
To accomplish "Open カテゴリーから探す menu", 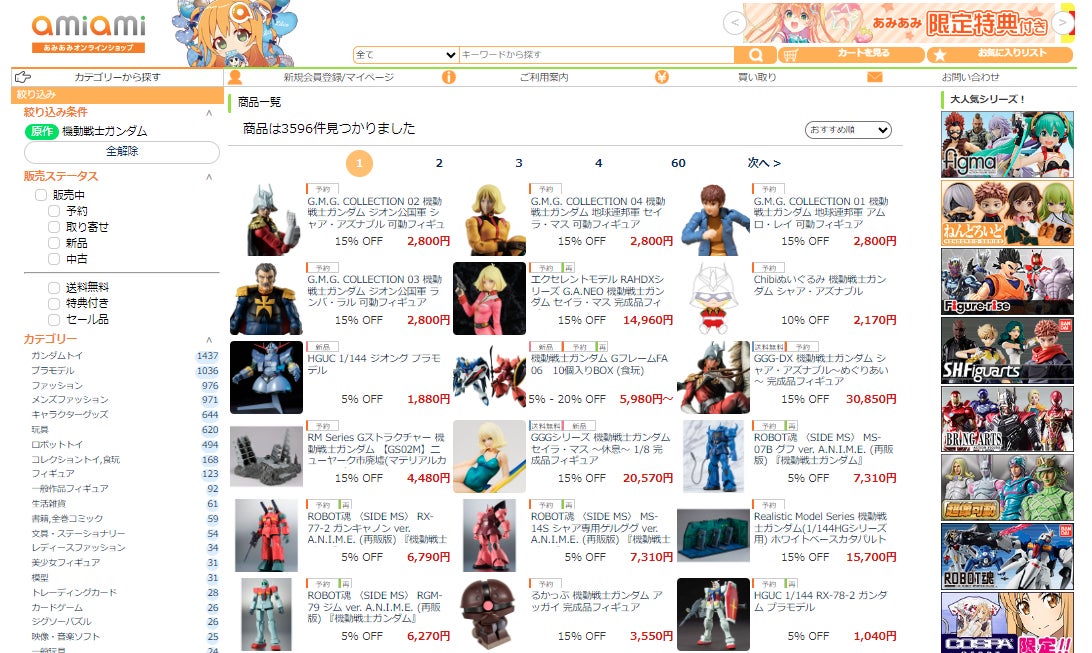I will coord(117,77).
